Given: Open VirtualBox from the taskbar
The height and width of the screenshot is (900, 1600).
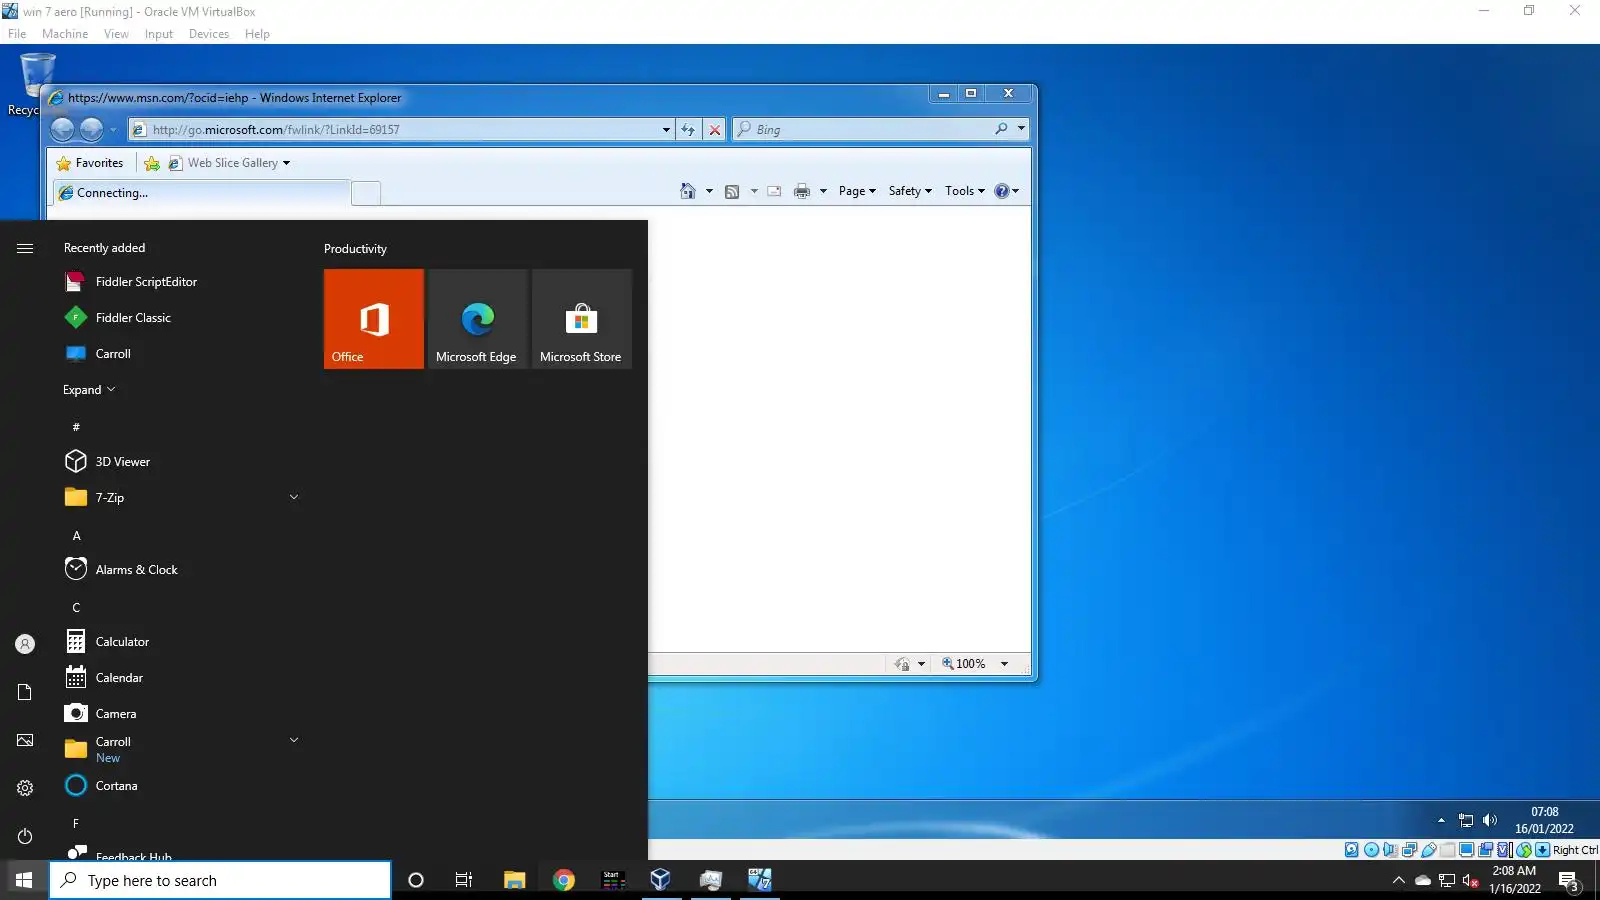Looking at the screenshot, I should click(660, 880).
